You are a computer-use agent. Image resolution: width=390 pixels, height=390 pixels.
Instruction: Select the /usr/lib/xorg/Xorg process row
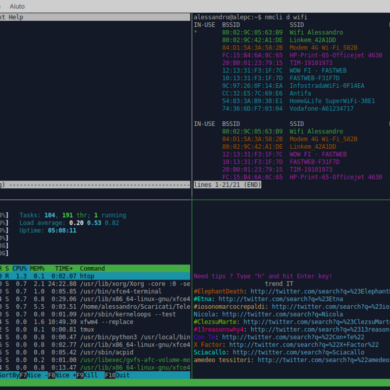point(95,284)
